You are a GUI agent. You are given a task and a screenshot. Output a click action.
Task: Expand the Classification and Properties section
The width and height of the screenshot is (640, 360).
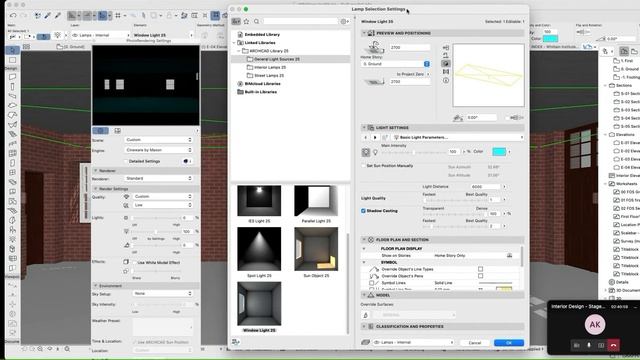(364, 327)
